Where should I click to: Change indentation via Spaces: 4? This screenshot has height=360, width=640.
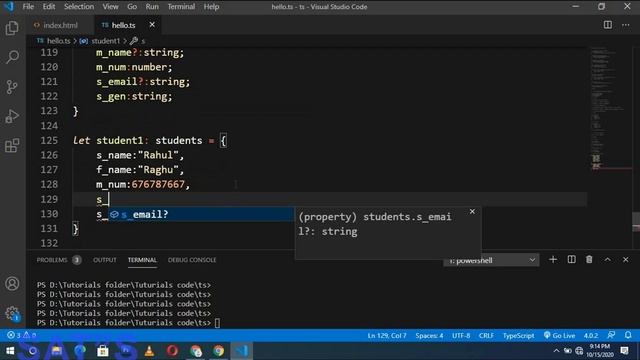point(429,336)
